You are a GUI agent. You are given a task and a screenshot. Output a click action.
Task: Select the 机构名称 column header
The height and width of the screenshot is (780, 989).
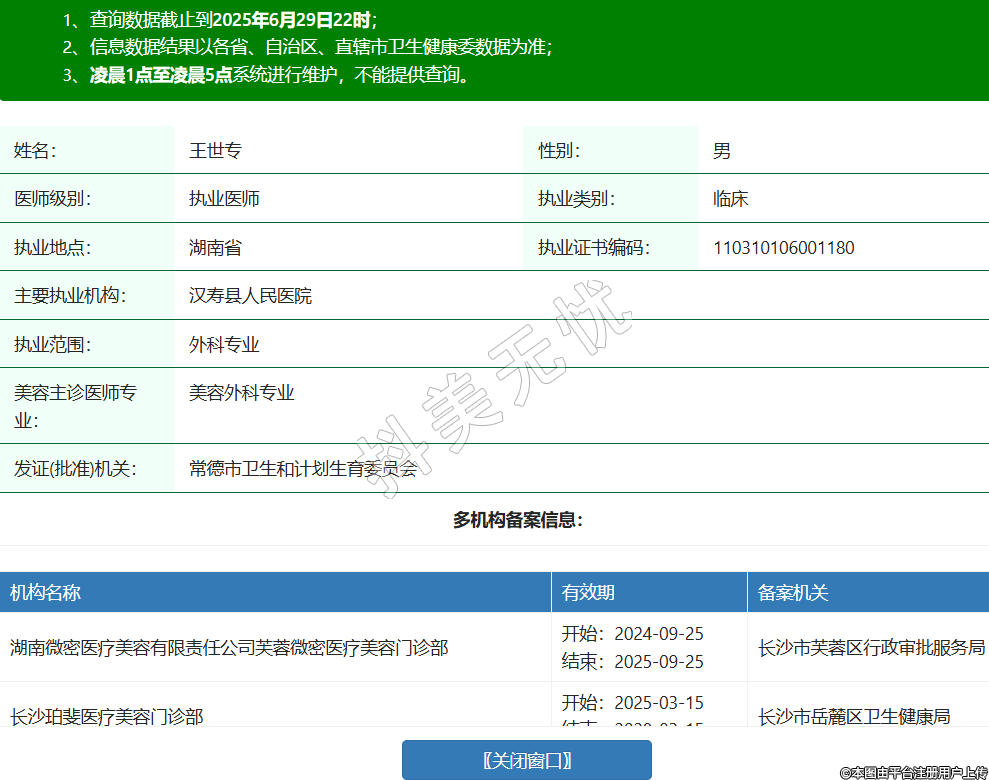45,593
